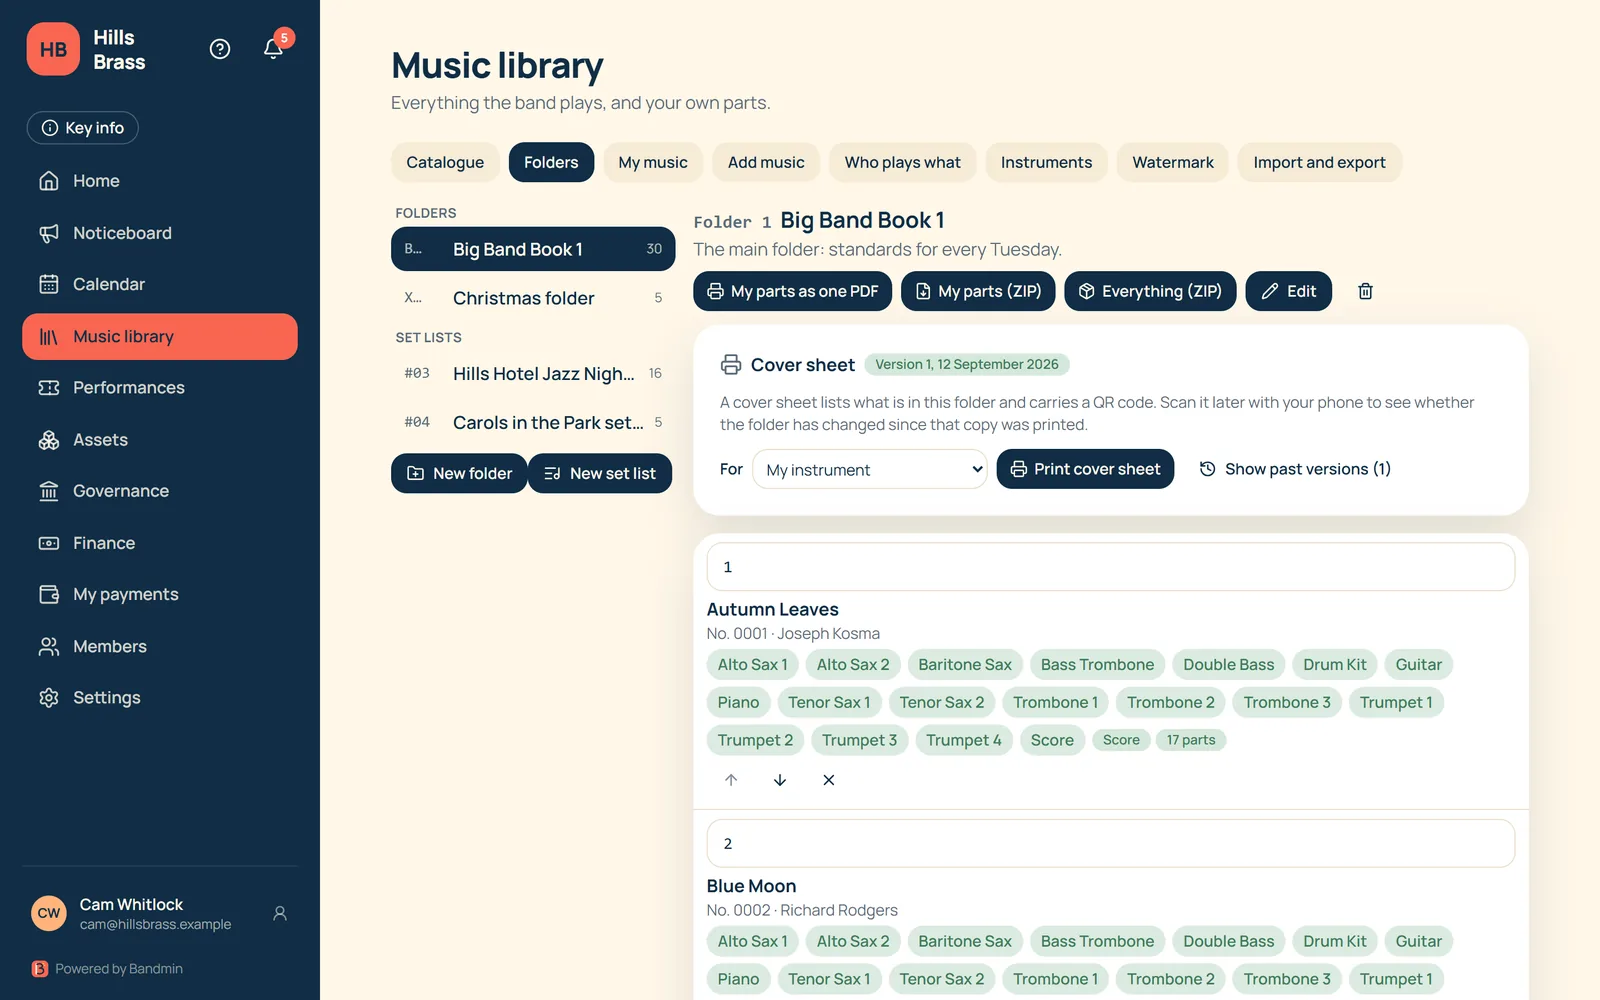
Task: Go to Home in sidebar
Action: click(x=160, y=181)
